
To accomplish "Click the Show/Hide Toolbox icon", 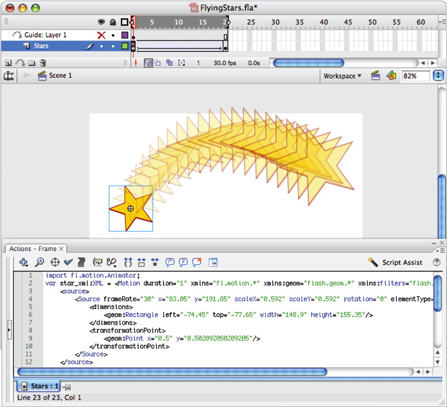I will [213, 262].
